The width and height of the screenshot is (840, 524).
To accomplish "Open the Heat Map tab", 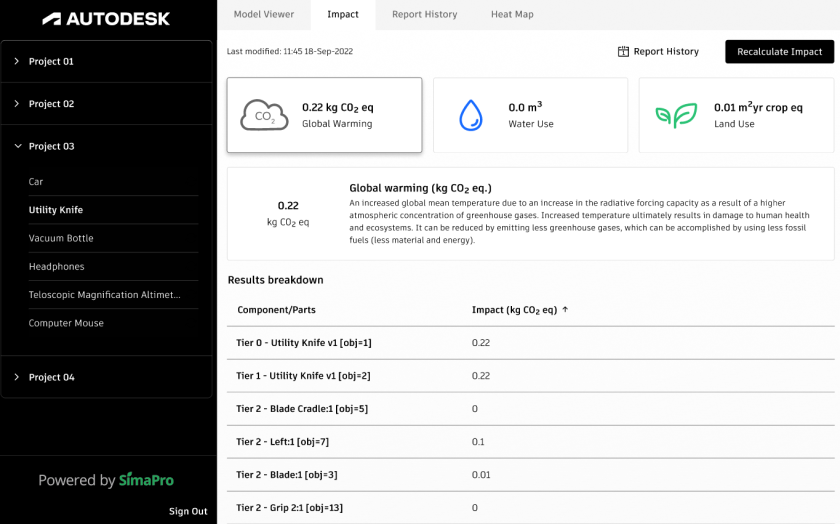I will (x=512, y=15).
